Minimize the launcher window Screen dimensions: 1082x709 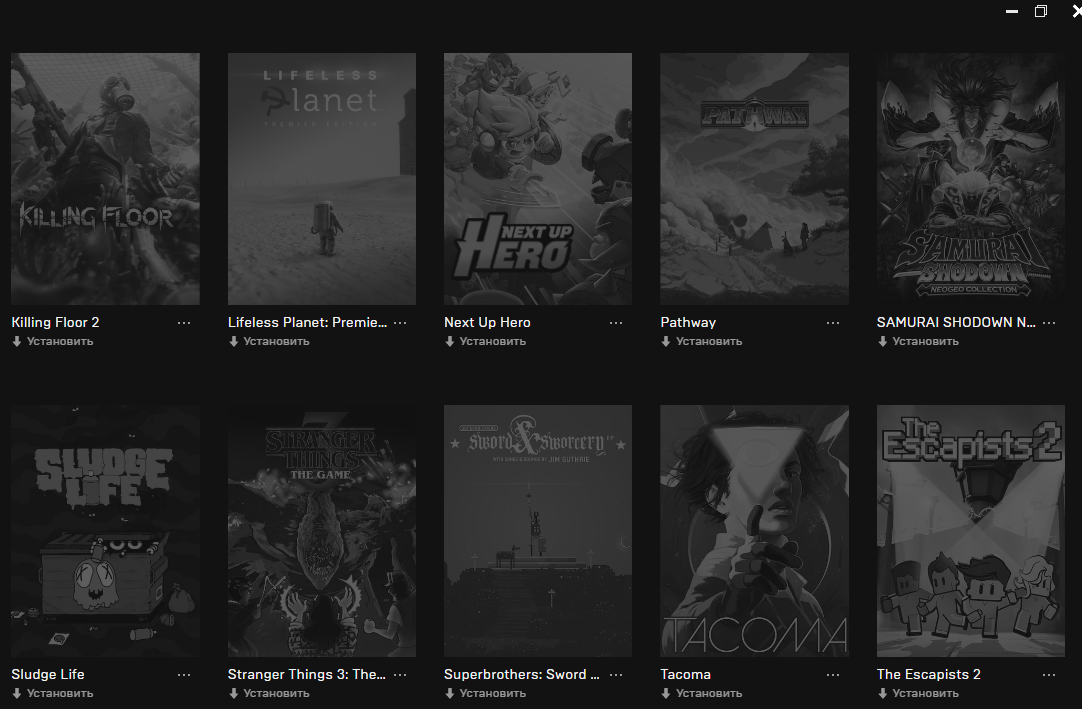[1012, 11]
